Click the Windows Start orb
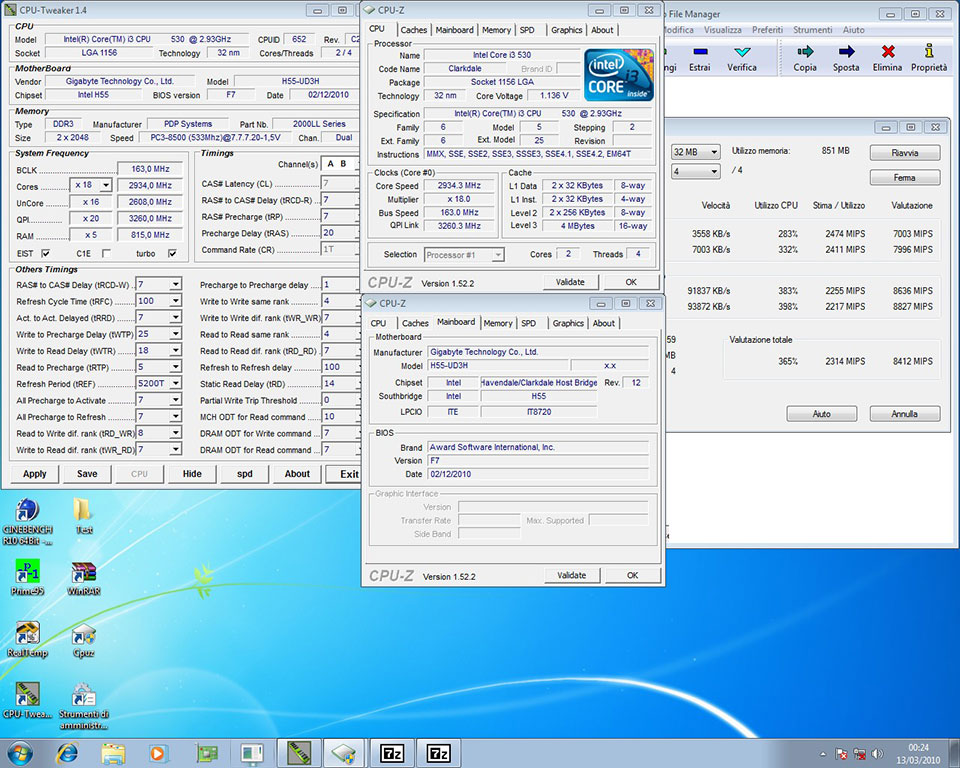This screenshot has height=768, width=960. pos(19,753)
